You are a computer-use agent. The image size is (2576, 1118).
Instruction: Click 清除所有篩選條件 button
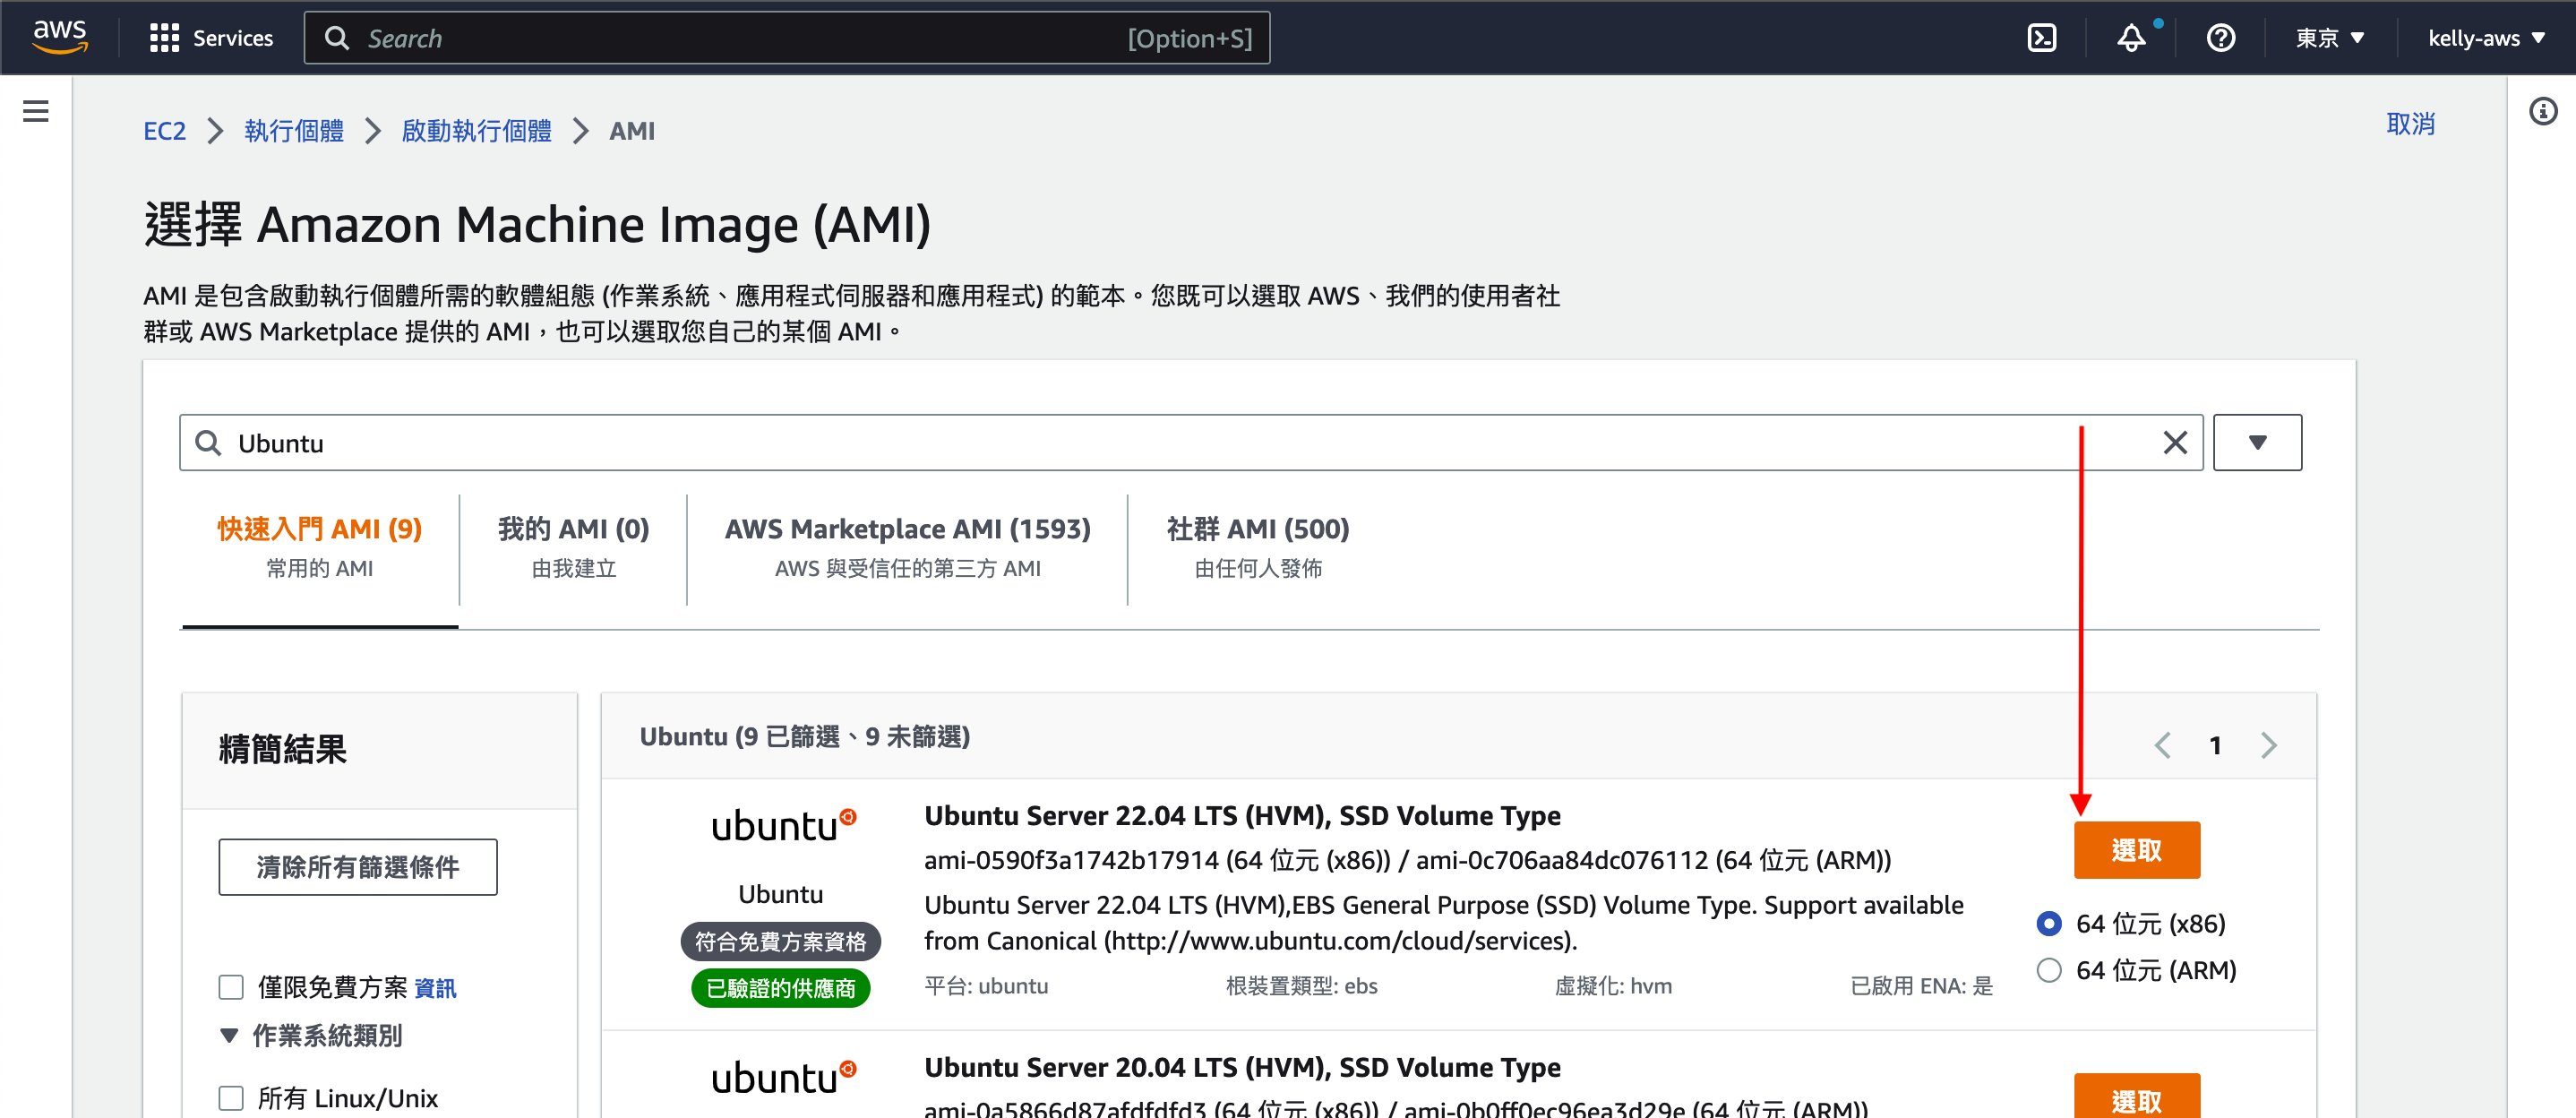tap(357, 867)
